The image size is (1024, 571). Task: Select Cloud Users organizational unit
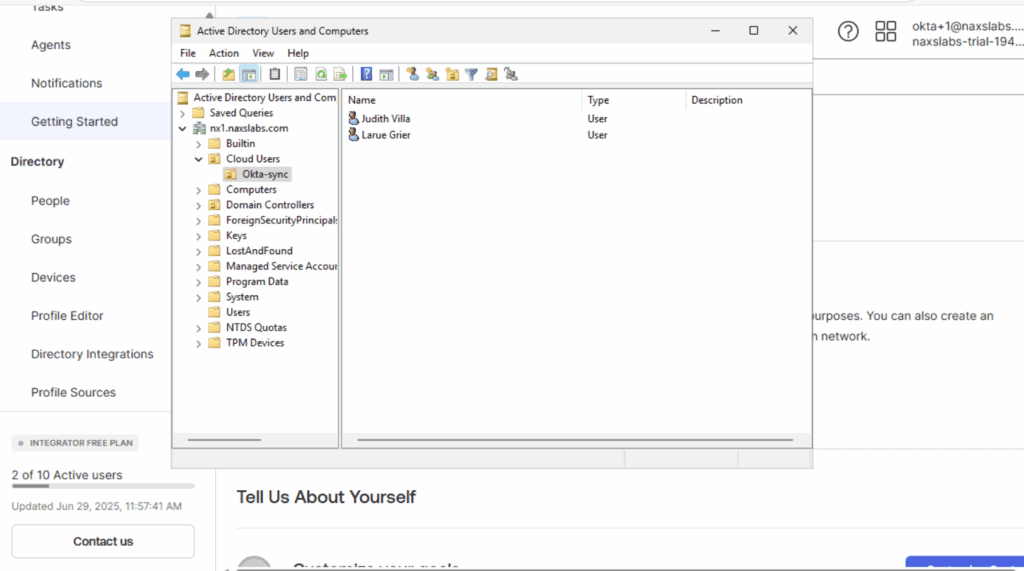click(253, 159)
